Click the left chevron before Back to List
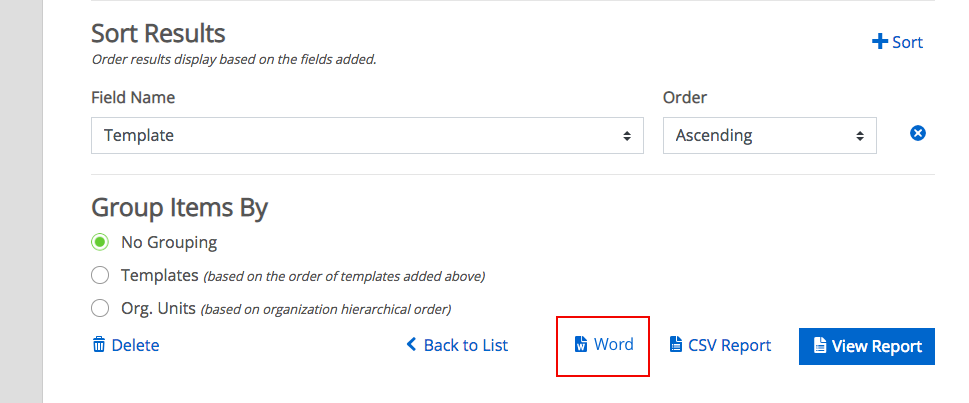 point(412,344)
